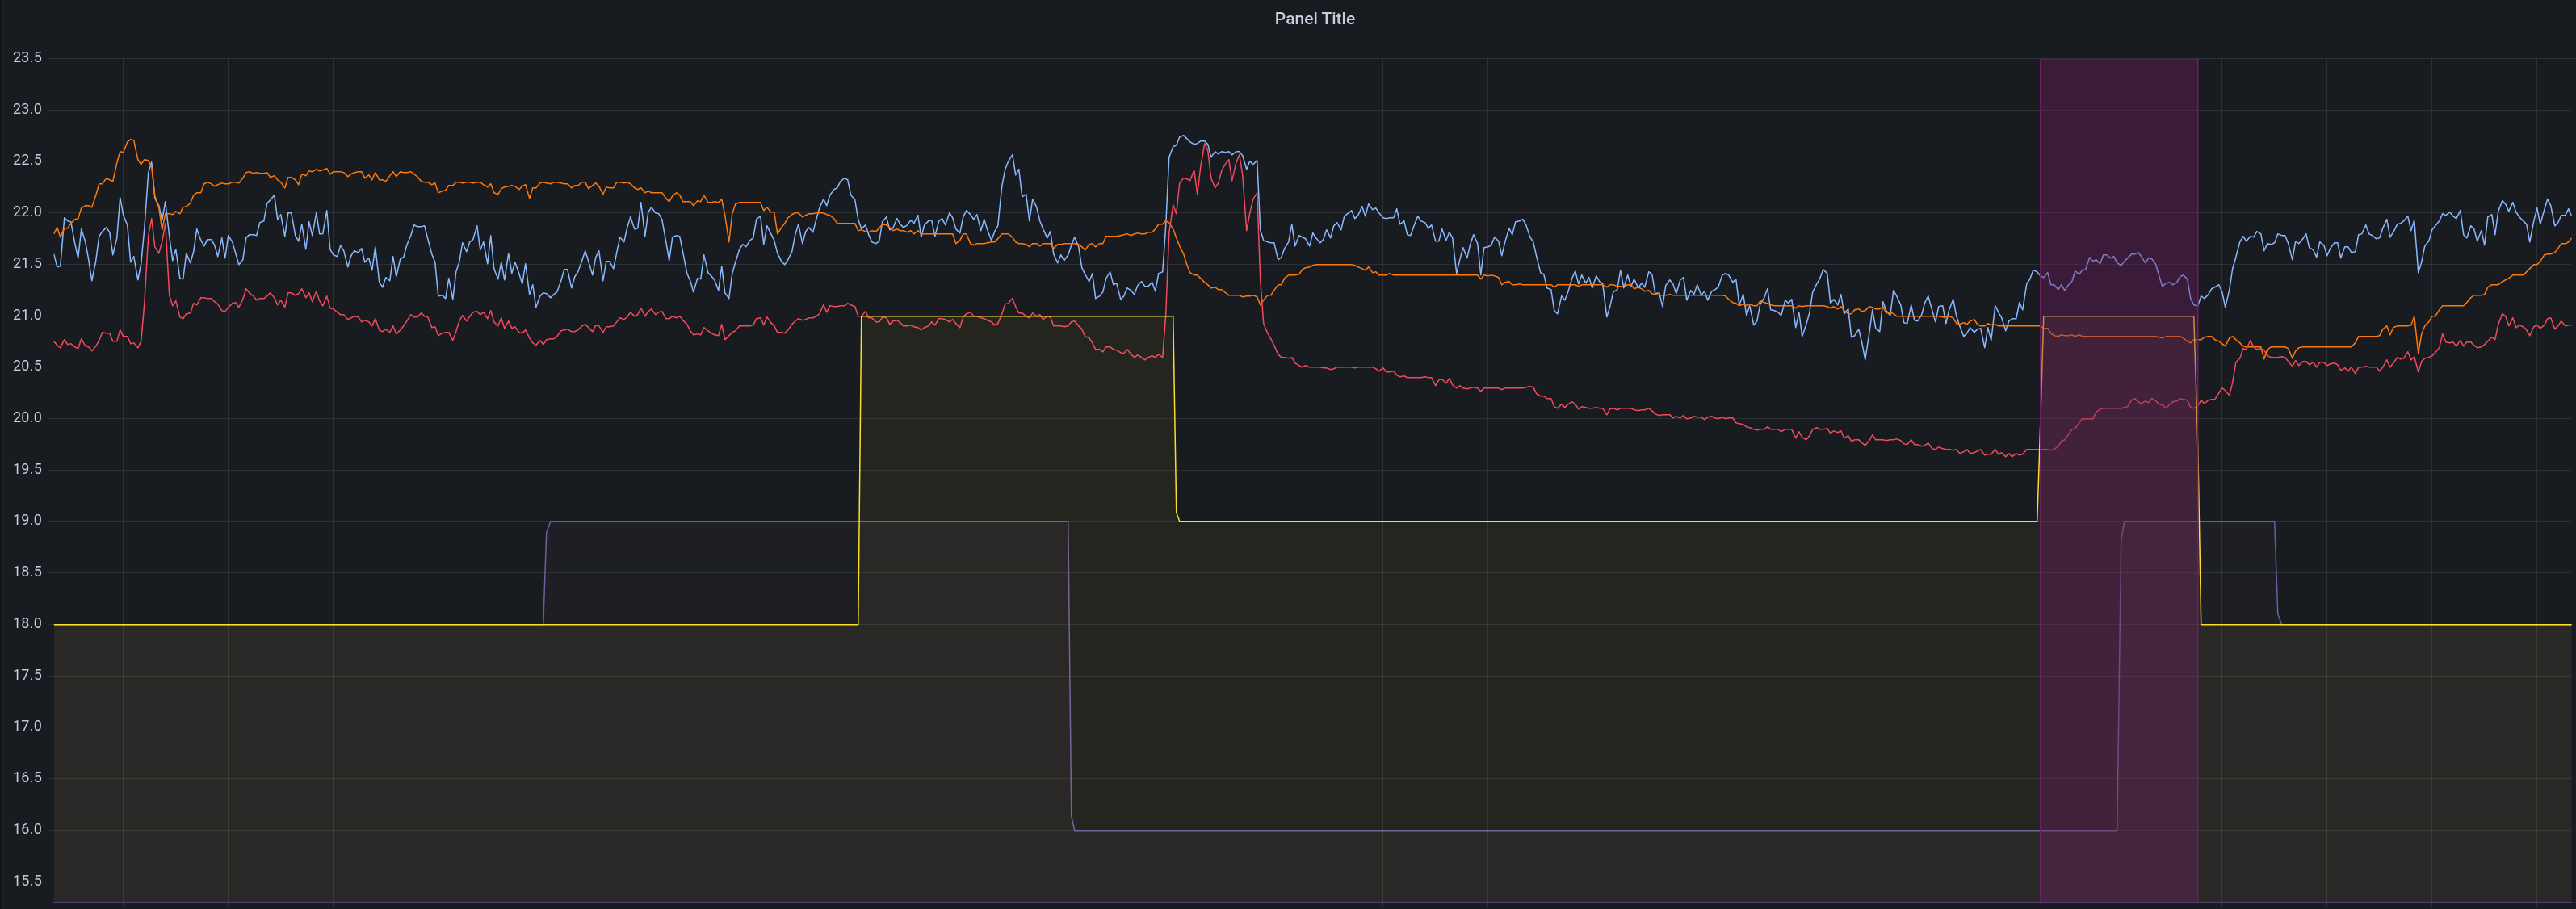Click the 21.5 y-axis label
Image resolution: width=2576 pixels, height=909 pixels.
(x=27, y=264)
